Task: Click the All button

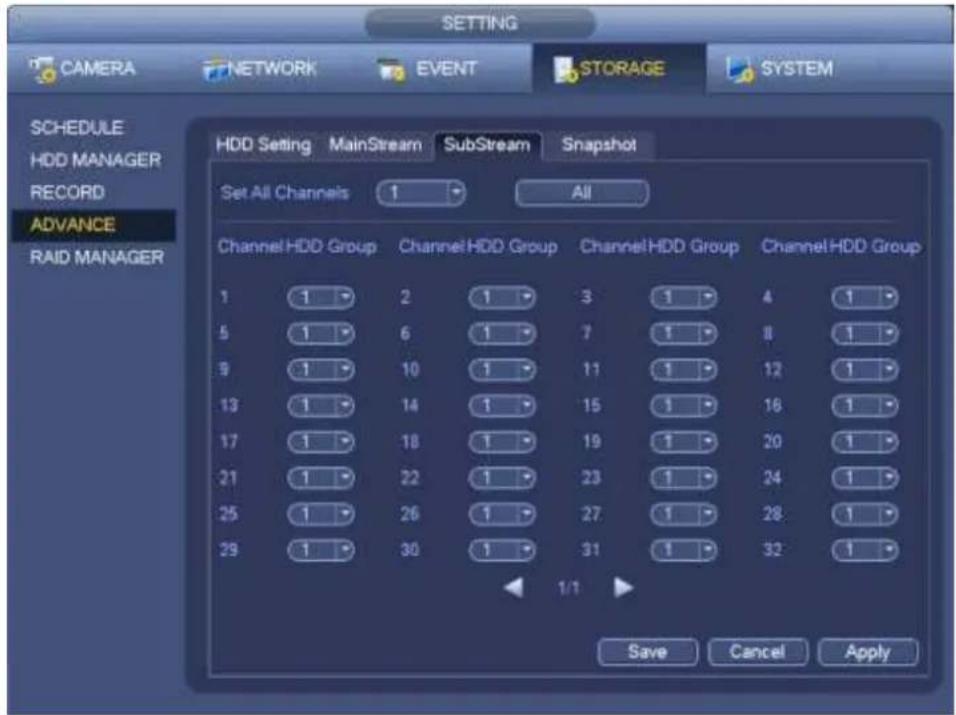Action: tap(582, 193)
